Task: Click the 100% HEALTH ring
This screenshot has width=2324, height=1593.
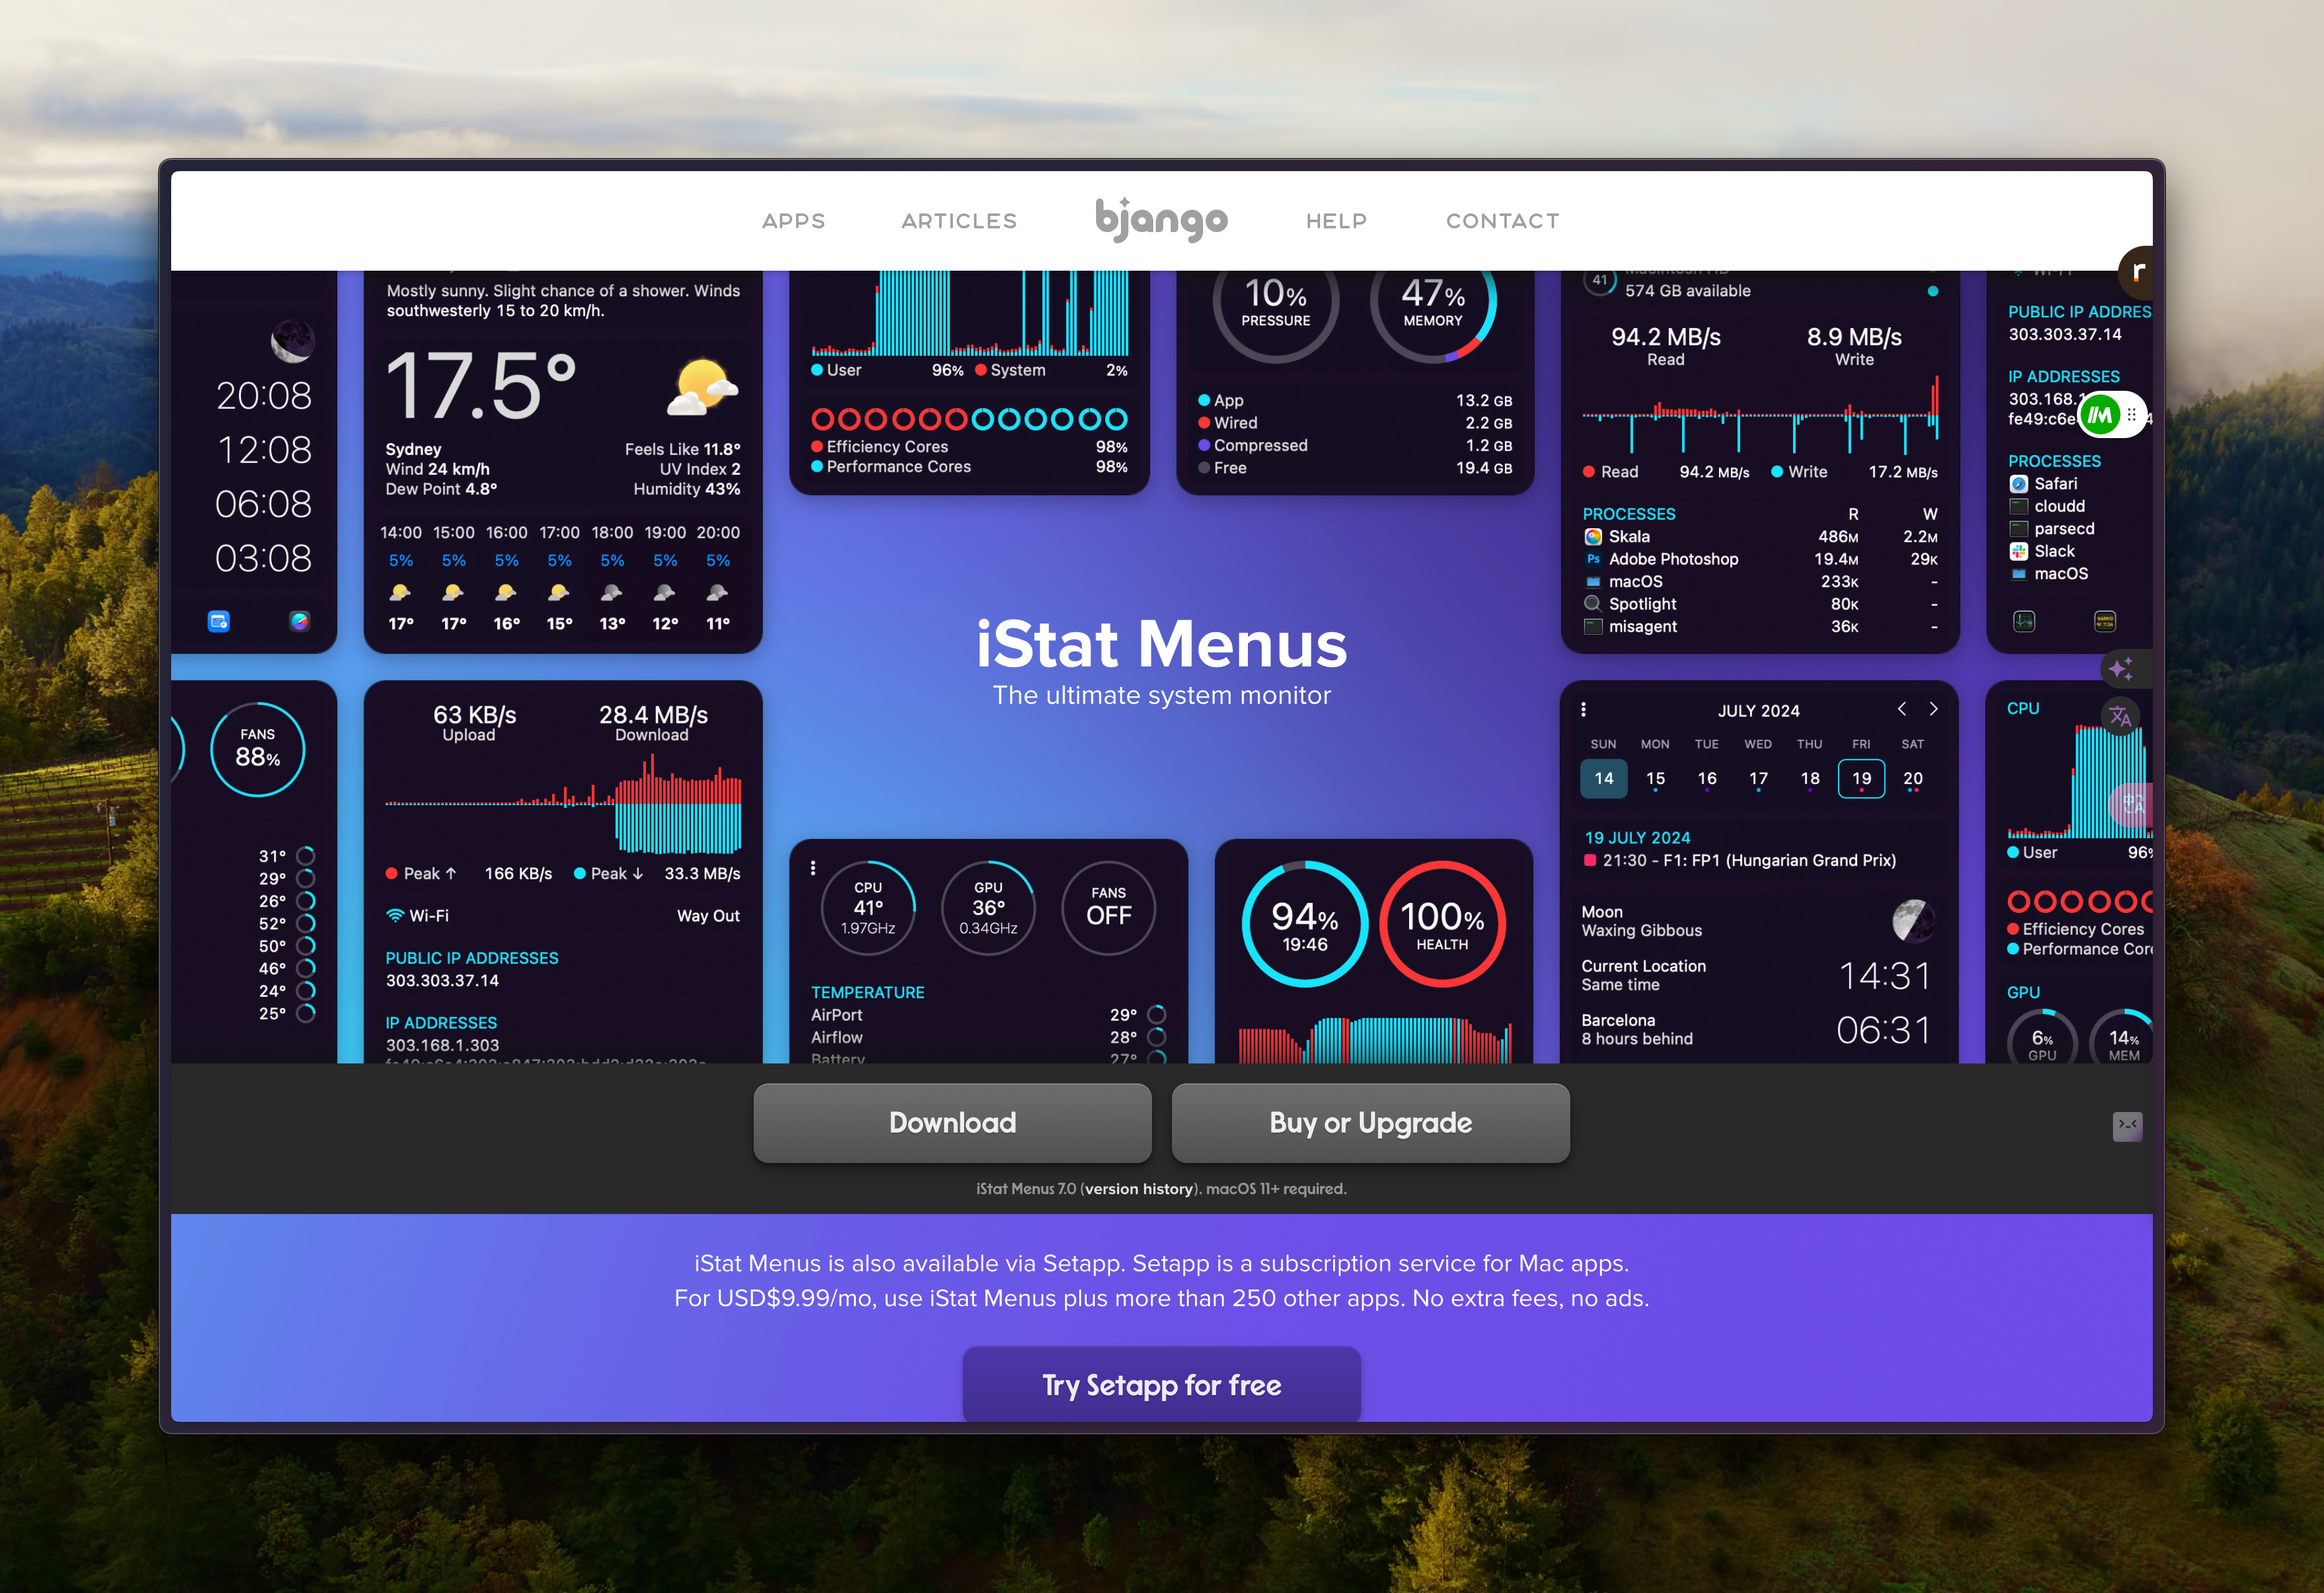Action: 1442,924
